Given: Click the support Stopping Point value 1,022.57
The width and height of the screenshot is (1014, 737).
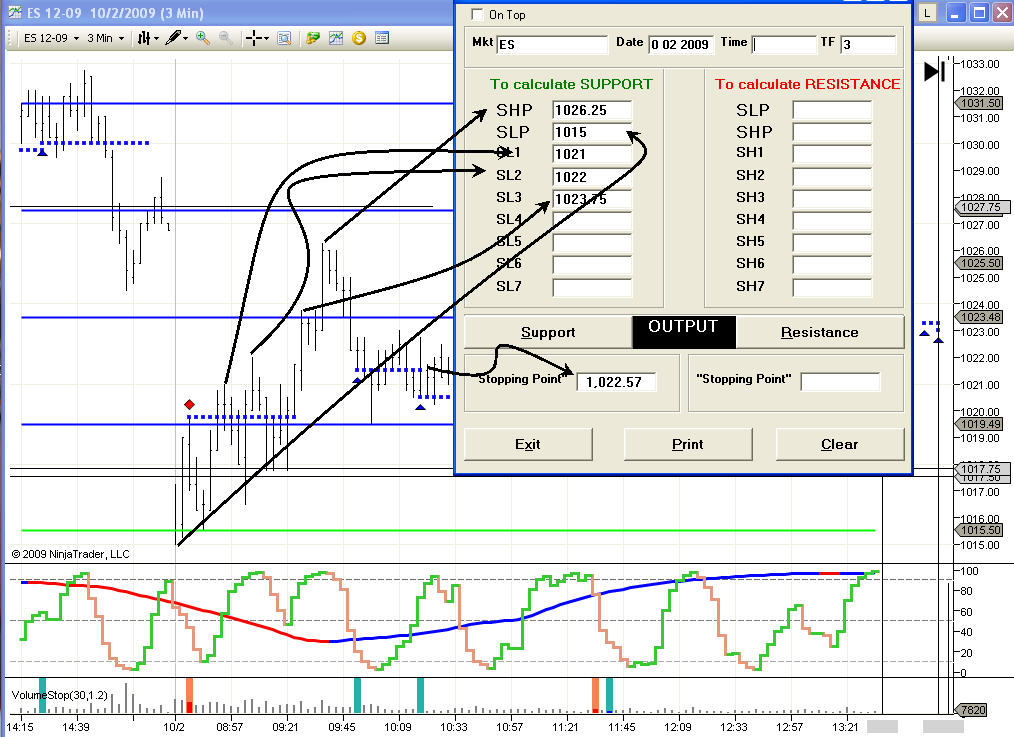Looking at the screenshot, I should [x=616, y=381].
